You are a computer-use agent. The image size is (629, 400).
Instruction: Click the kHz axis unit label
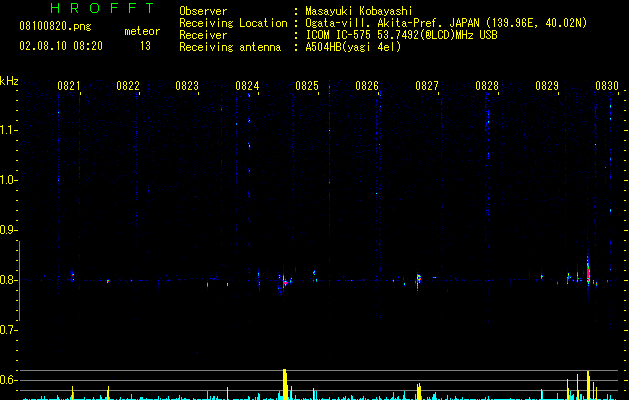point(9,81)
